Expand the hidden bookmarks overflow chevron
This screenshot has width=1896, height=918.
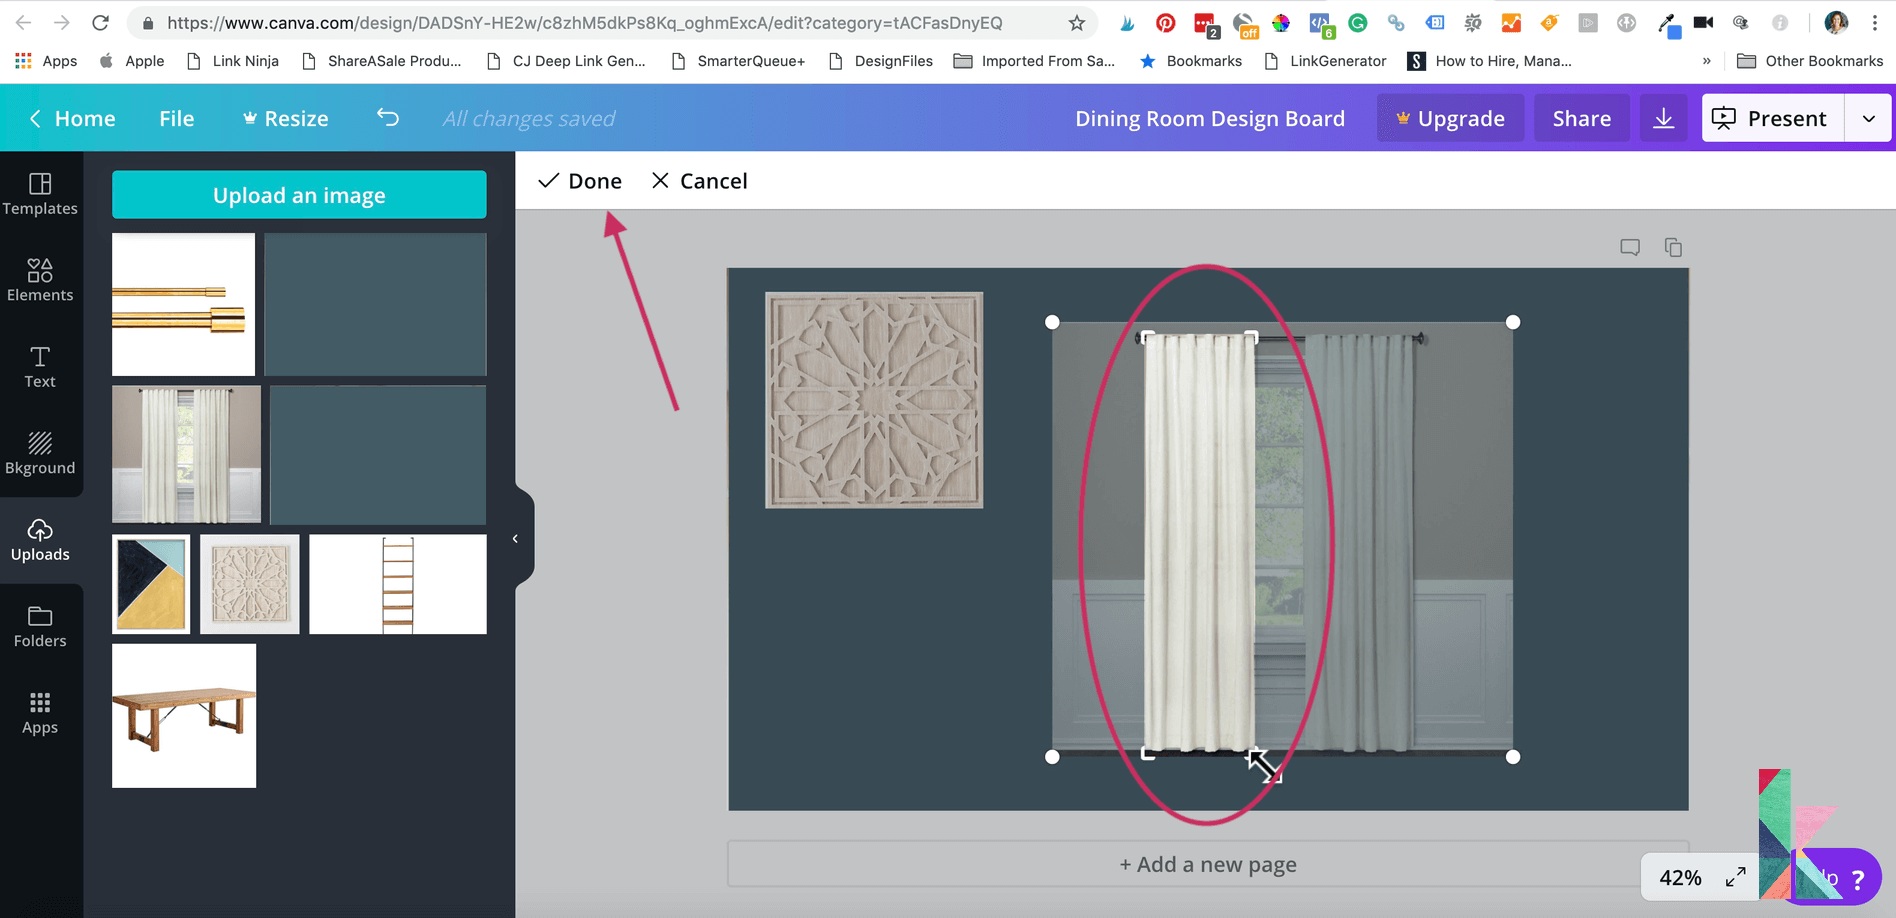[x=1706, y=60]
